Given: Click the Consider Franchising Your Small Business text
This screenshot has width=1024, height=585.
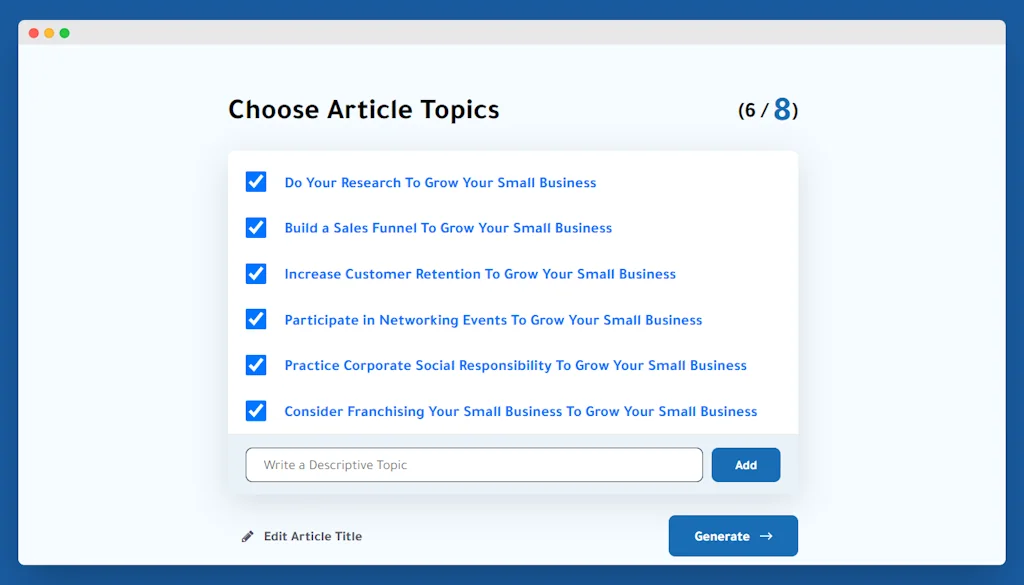Looking at the screenshot, I should point(520,411).
